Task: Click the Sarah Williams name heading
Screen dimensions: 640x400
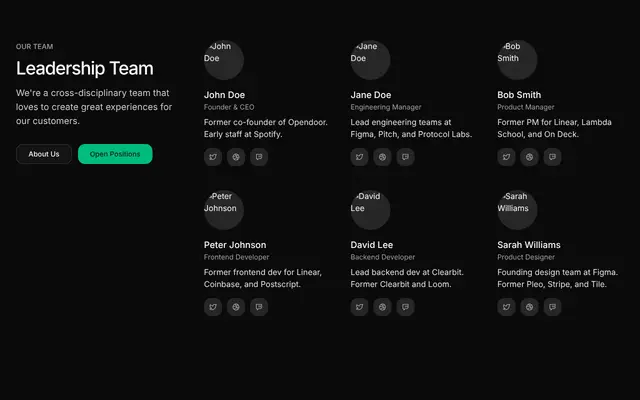Action: click(529, 245)
